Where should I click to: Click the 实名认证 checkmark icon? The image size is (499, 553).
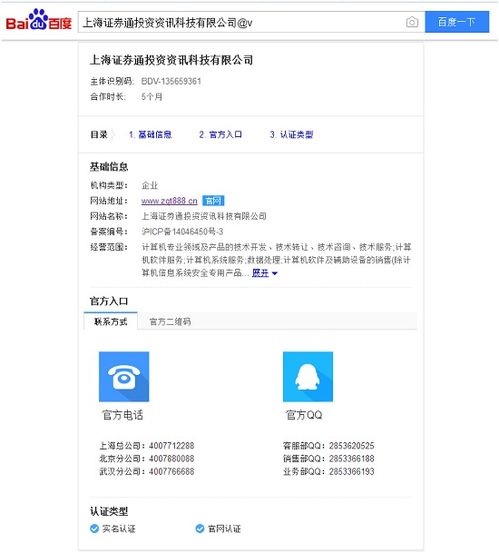click(x=94, y=528)
